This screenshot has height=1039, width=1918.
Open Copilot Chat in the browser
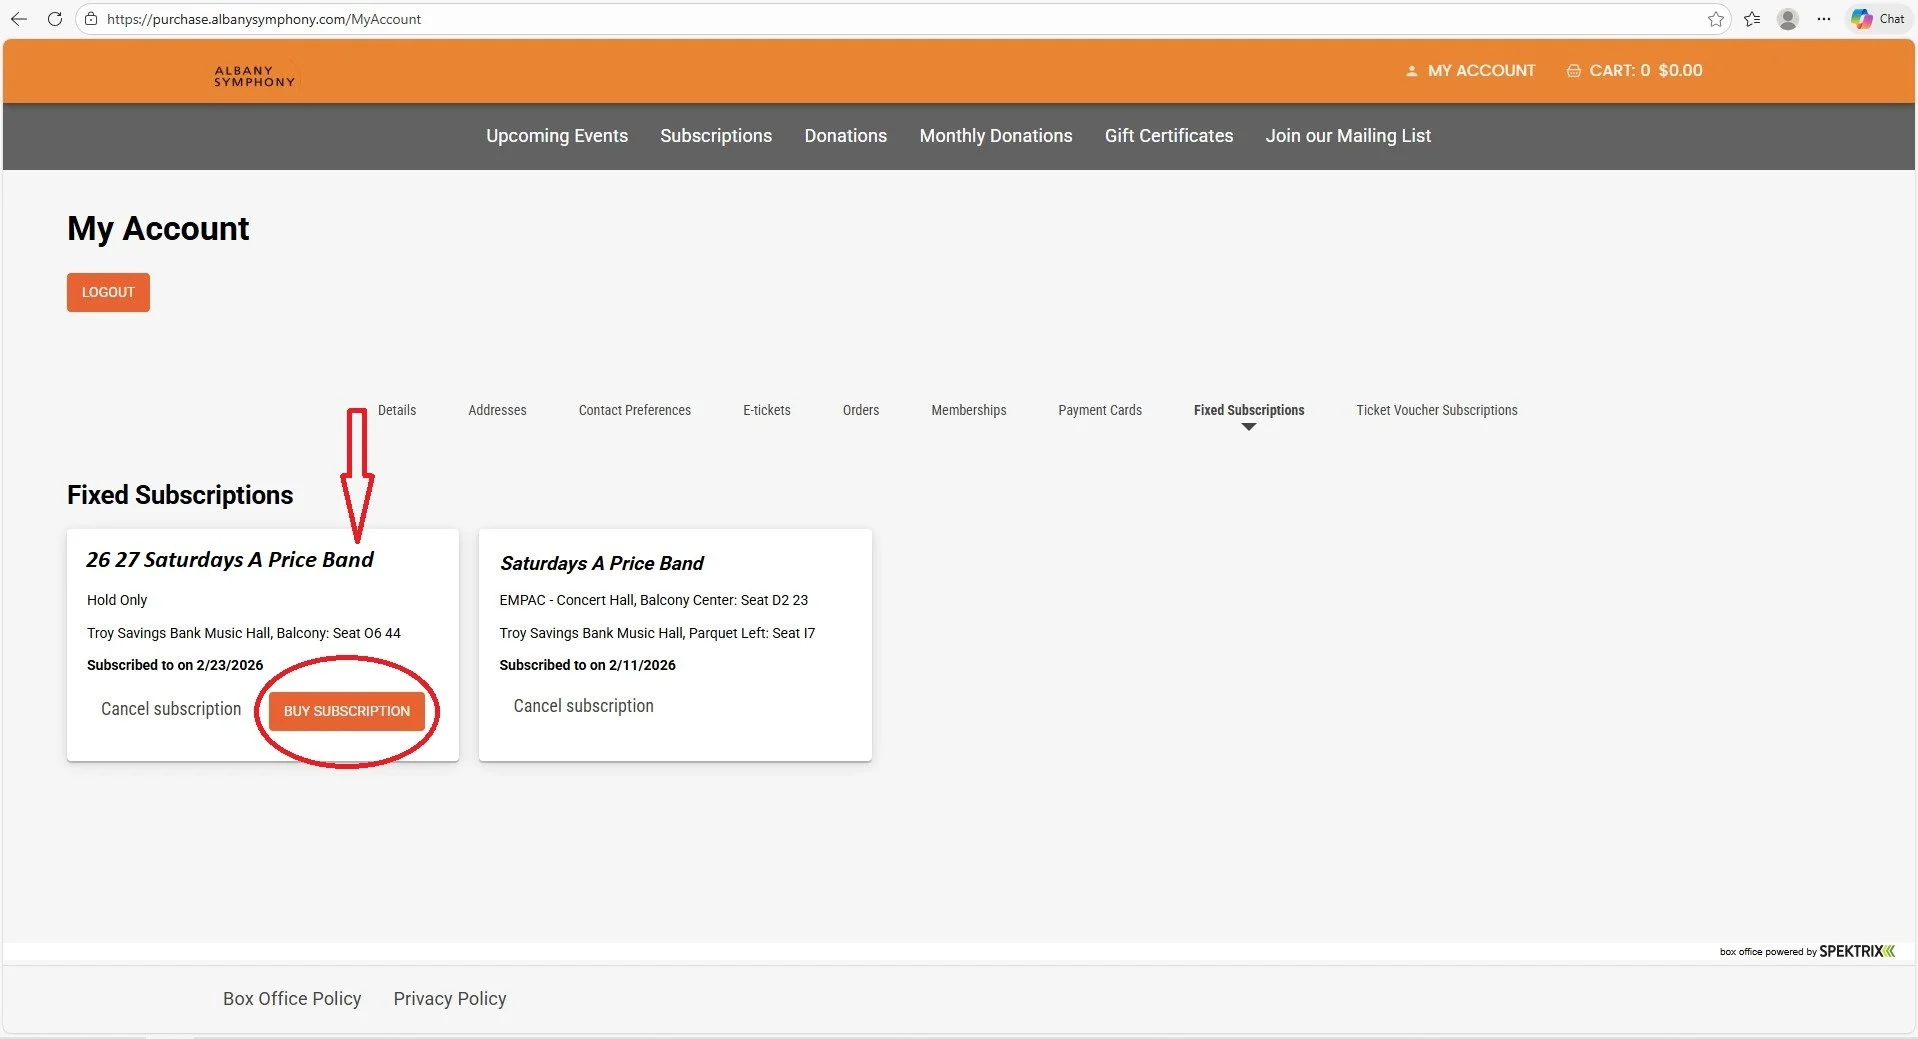pos(1878,19)
